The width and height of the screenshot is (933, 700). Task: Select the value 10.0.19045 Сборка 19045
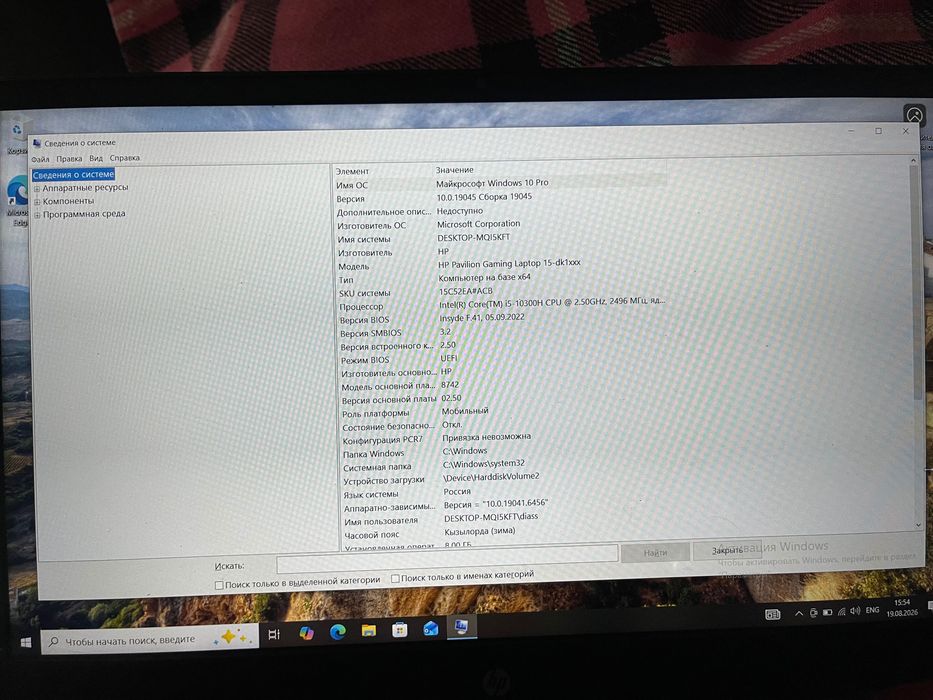click(x=484, y=197)
